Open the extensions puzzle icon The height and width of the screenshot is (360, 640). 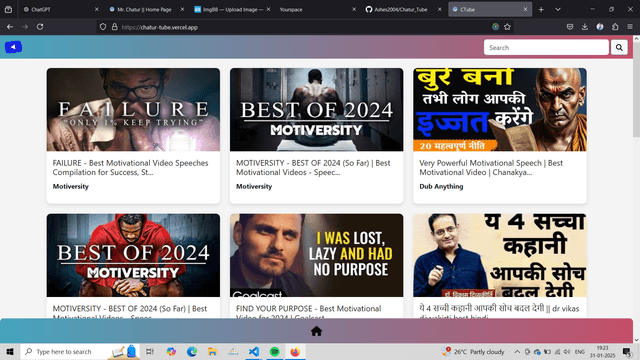(615, 27)
